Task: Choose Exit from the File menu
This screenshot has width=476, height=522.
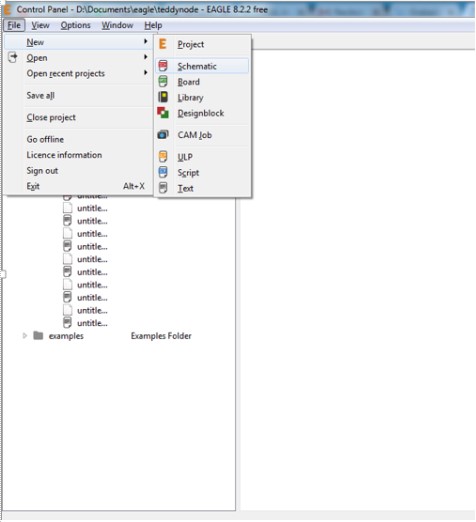Action: (79, 186)
